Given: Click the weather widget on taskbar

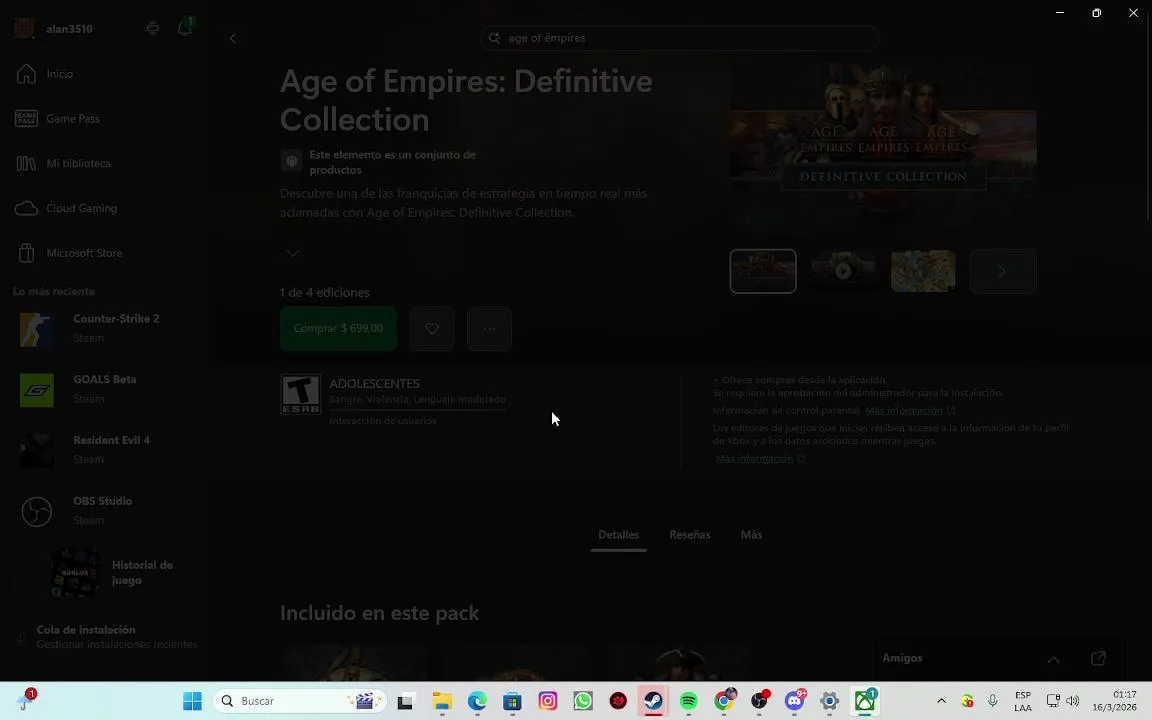Looking at the screenshot, I should click(26, 701).
